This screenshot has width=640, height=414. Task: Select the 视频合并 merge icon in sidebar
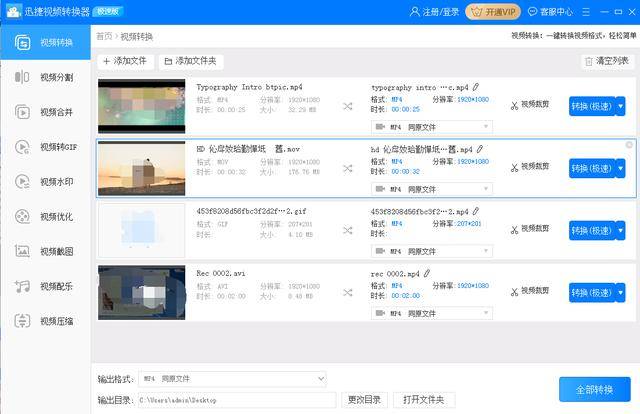(x=22, y=112)
